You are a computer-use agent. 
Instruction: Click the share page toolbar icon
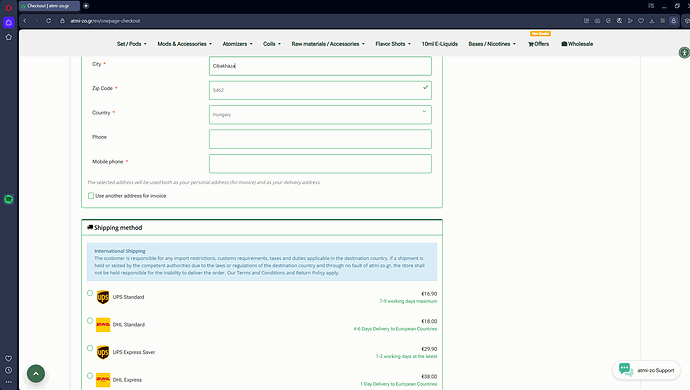click(x=587, y=21)
